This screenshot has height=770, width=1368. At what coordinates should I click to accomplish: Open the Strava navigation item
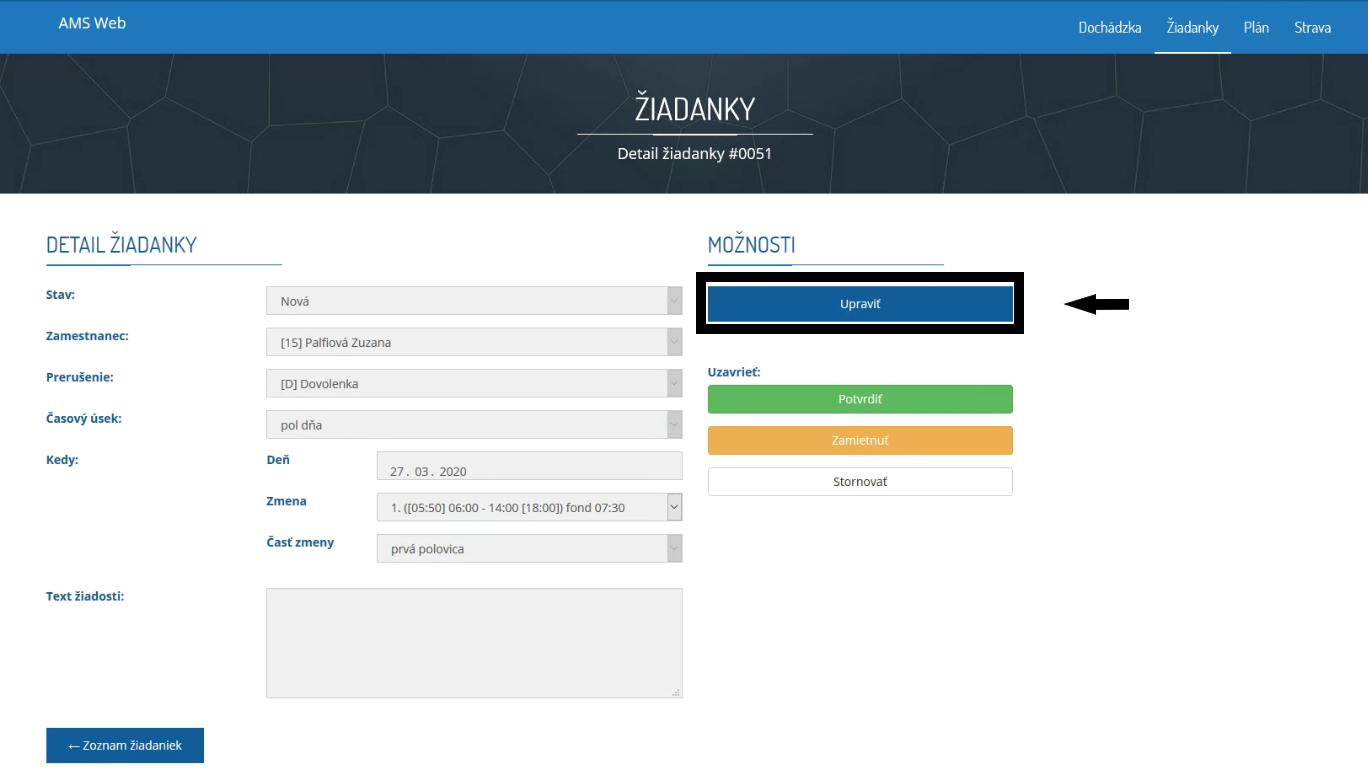coord(1312,27)
